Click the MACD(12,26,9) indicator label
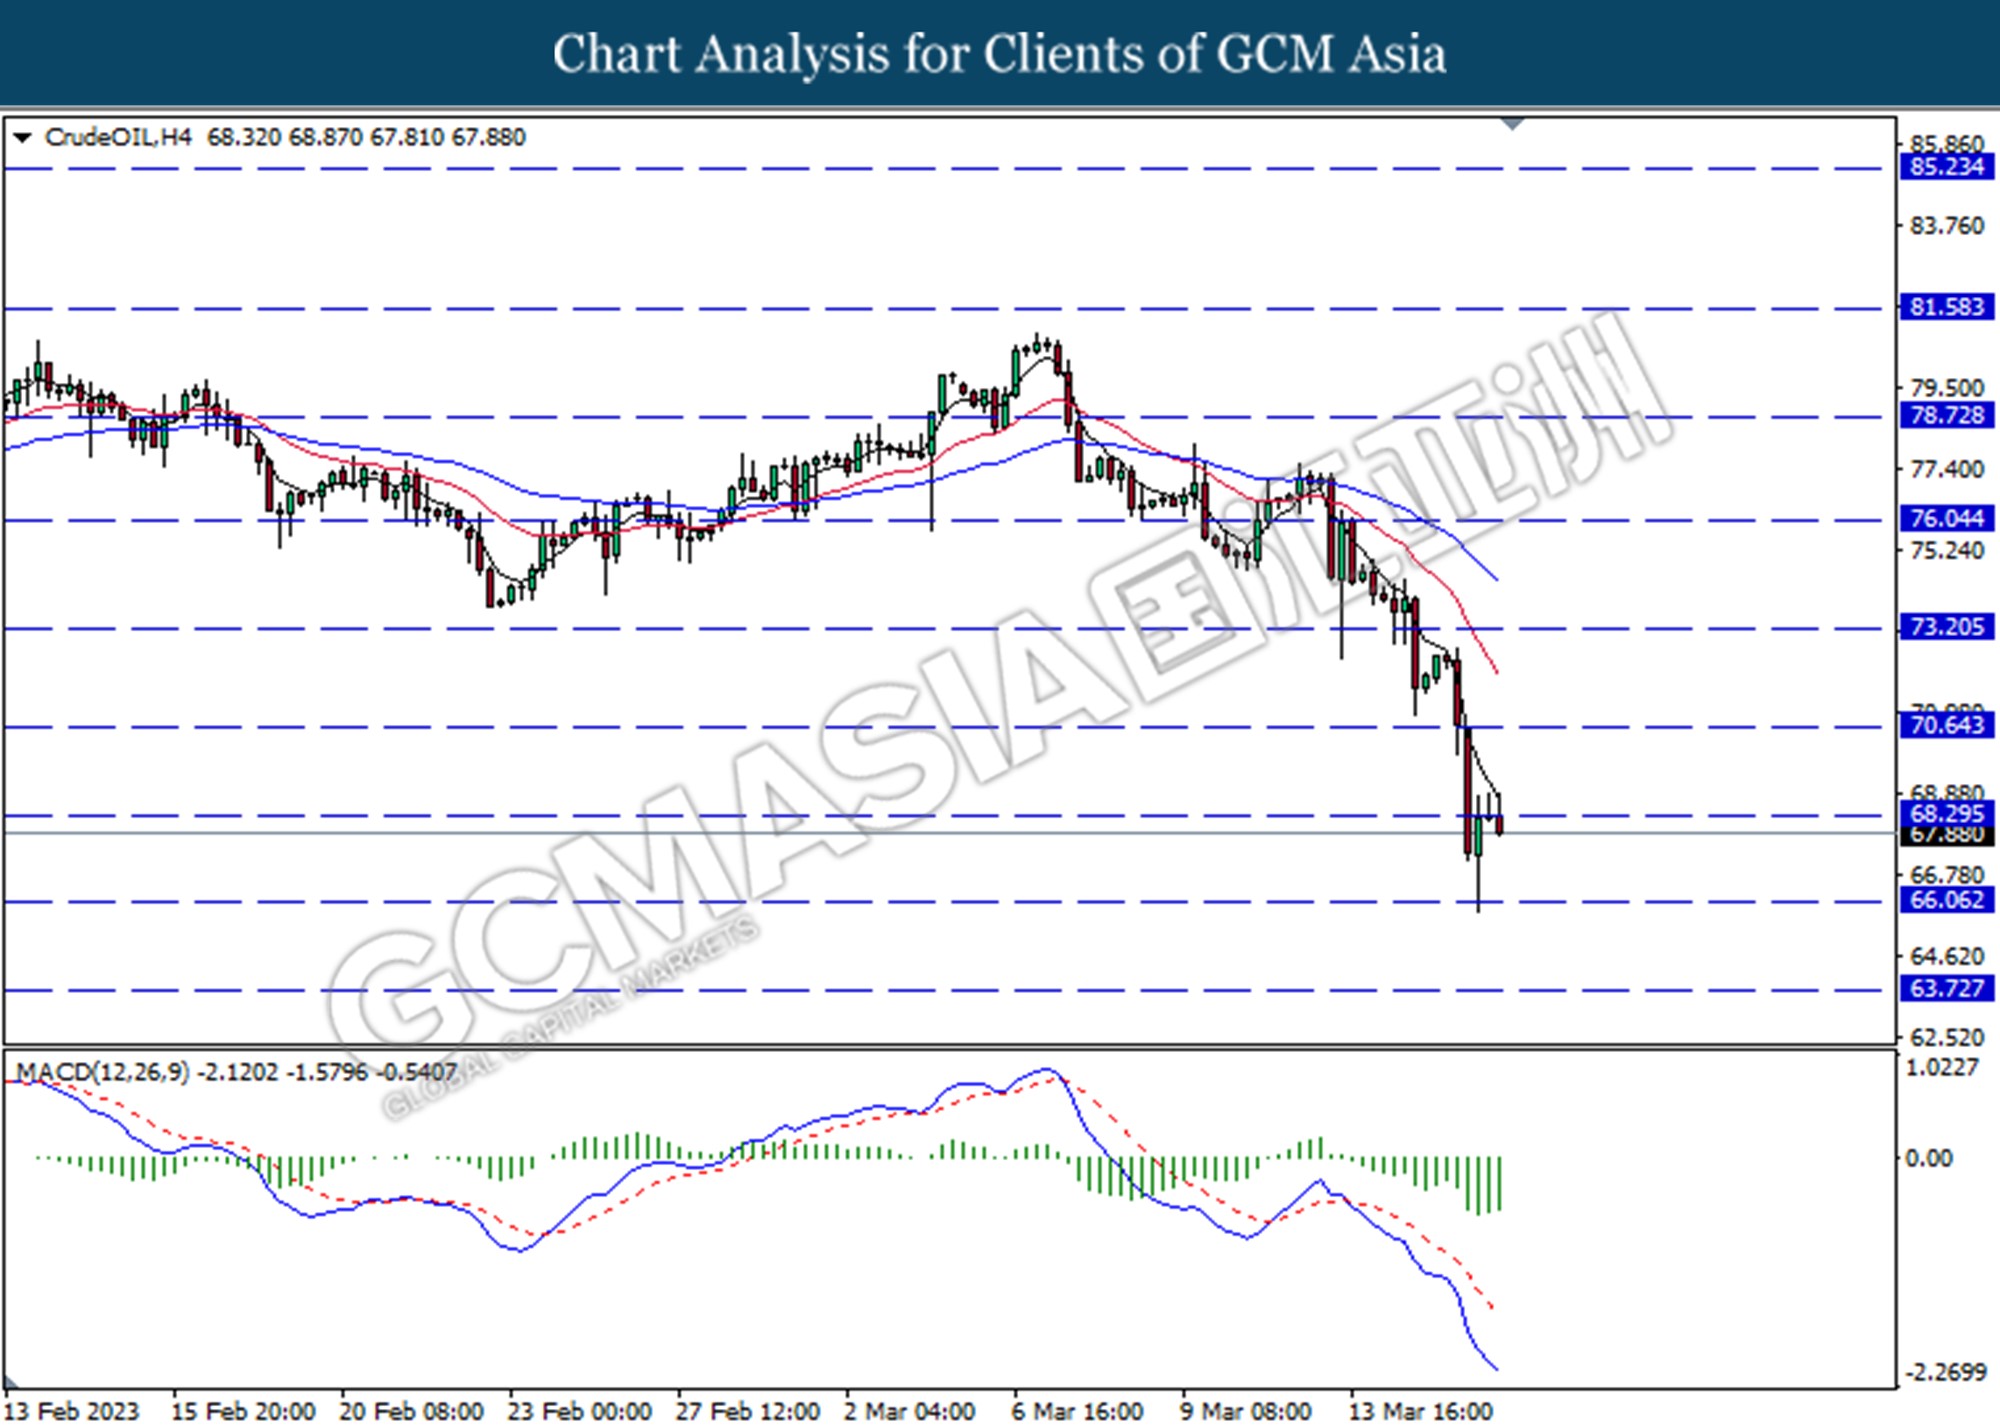The width and height of the screenshot is (2000, 1428). [x=102, y=1073]
